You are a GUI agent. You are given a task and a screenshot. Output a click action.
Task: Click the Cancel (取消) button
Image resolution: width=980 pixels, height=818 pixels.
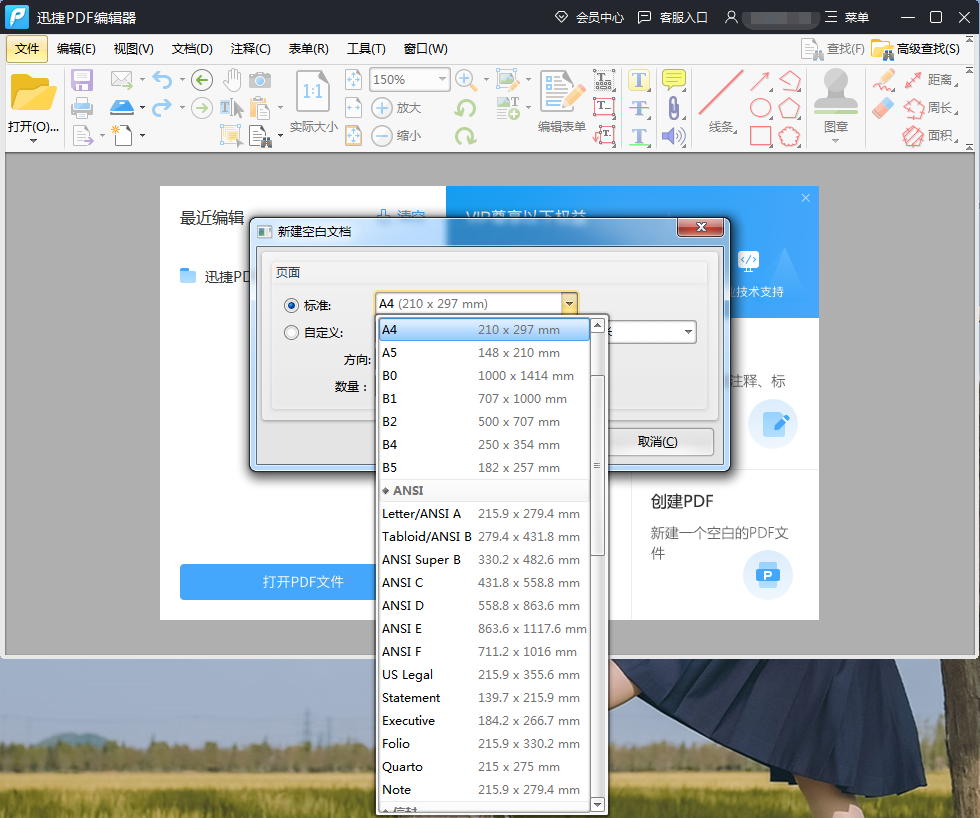[x=658, y=442]
